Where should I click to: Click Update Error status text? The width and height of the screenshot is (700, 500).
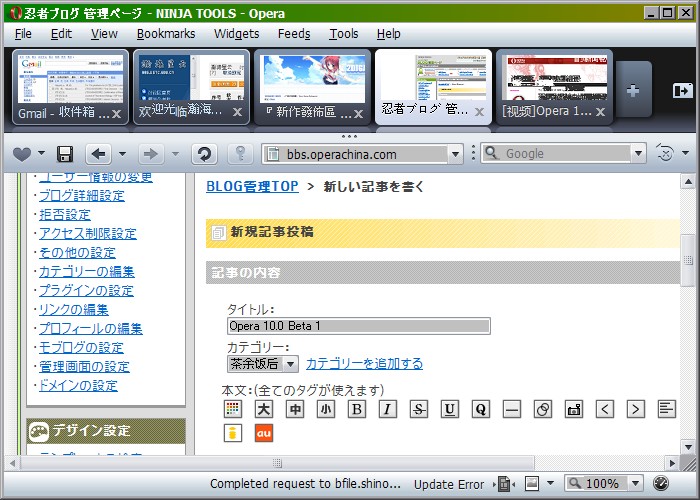coord(449,484)
